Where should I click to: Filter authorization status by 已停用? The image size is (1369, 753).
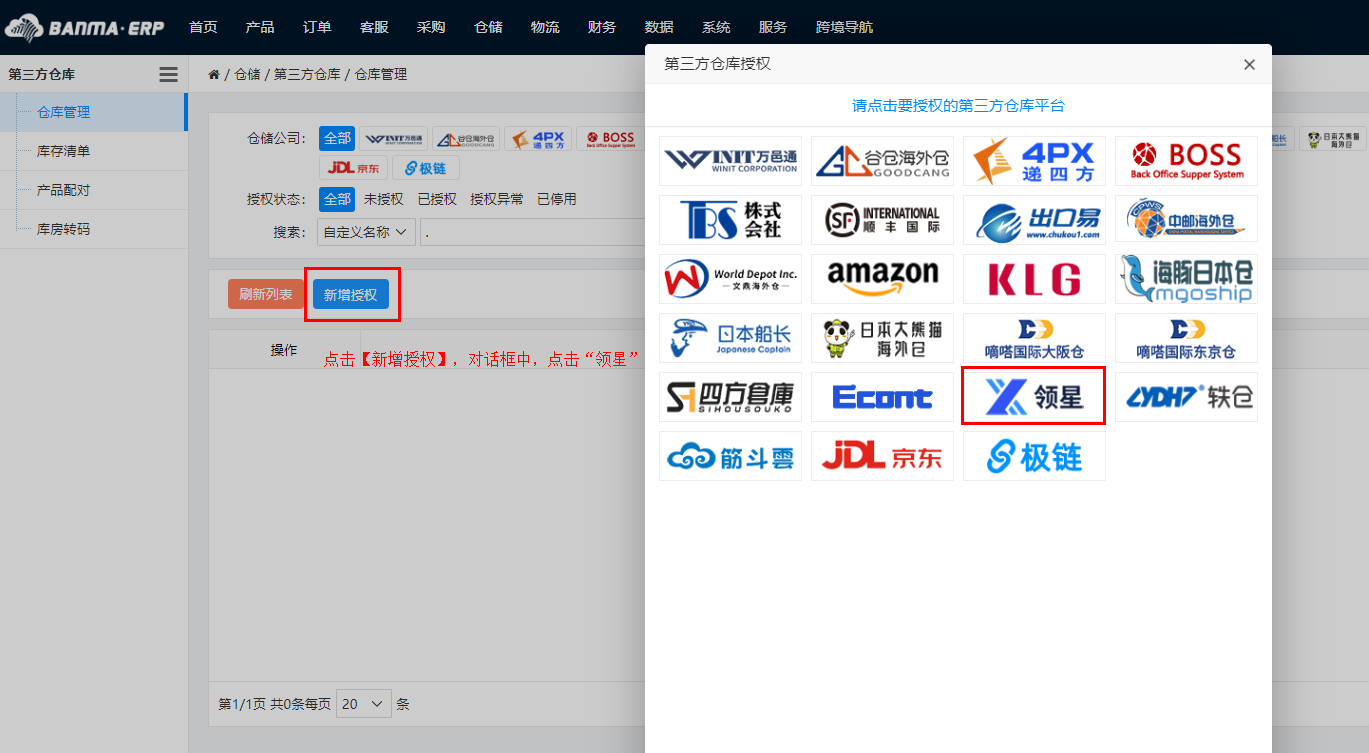[556, 199]
